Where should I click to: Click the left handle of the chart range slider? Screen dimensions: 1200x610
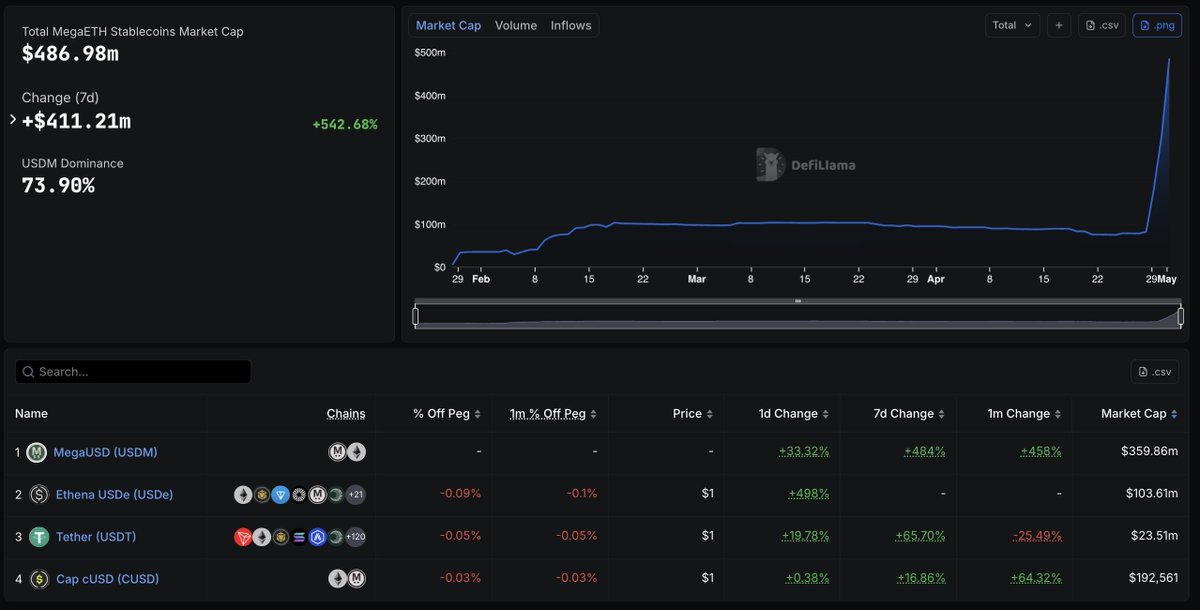(416, 316)
